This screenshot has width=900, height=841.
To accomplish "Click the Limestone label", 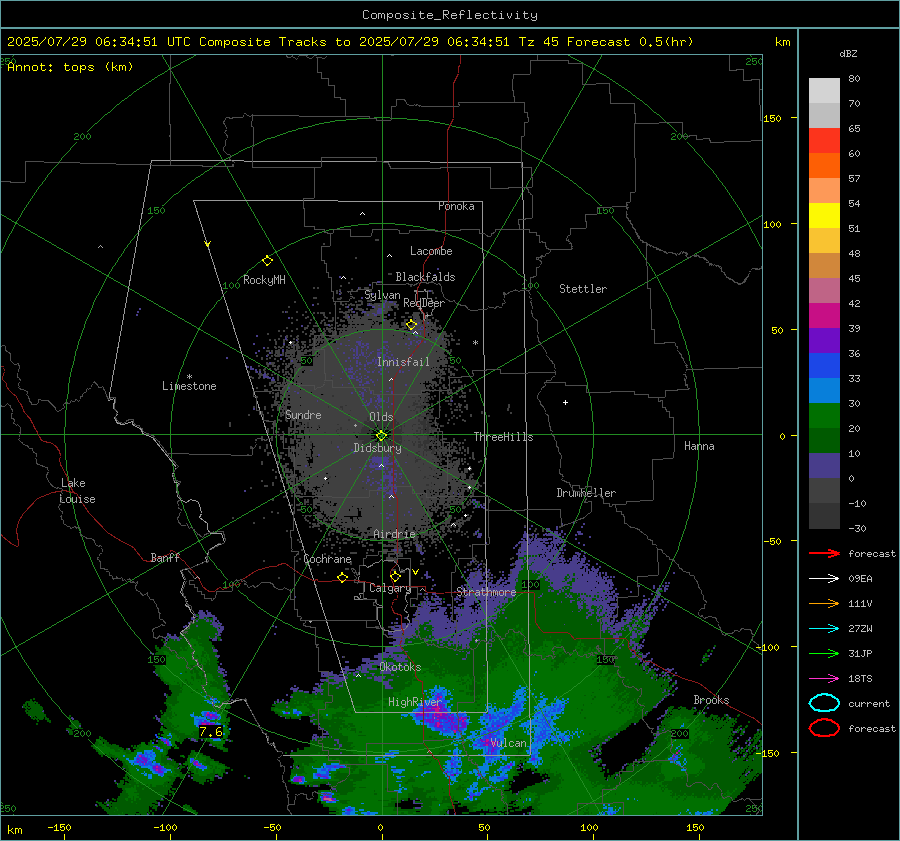I will pos(189,386).
